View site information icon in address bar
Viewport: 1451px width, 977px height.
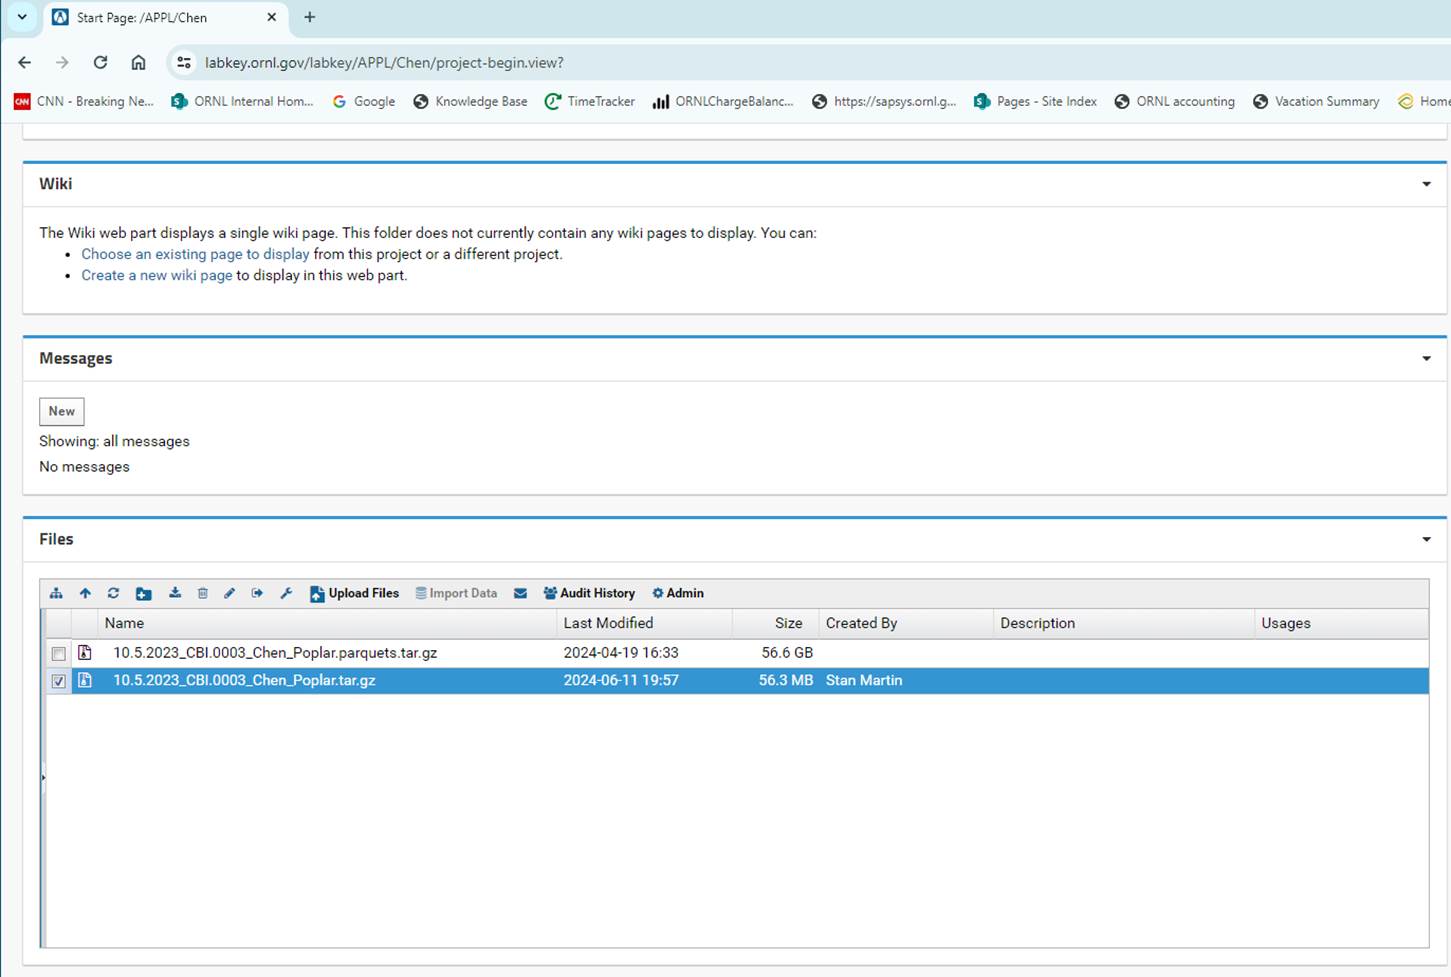coord(184,62)
